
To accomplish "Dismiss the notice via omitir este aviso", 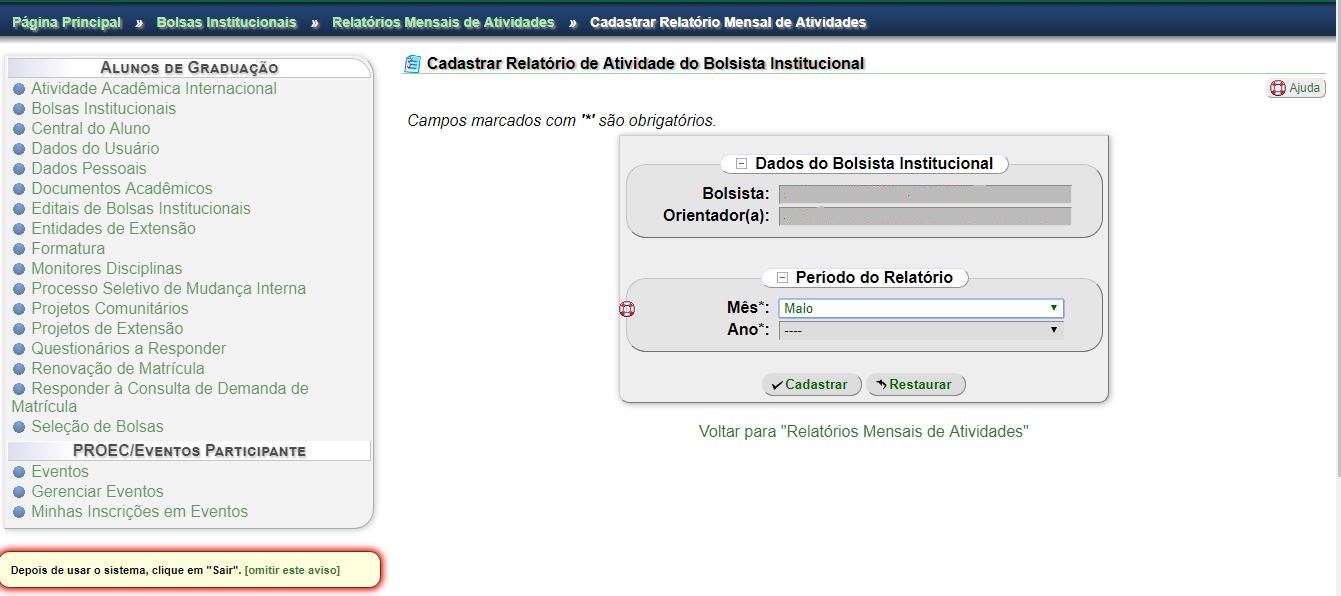I will point(292,570).
